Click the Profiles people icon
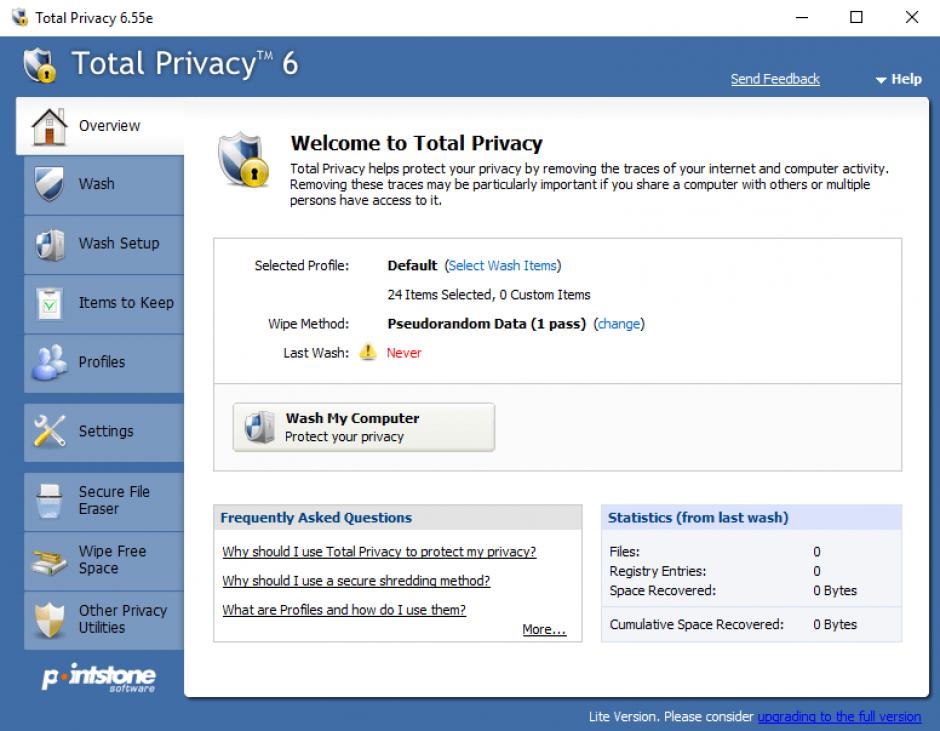This screenshot has width=940, height=731. (x=49, y=362)
